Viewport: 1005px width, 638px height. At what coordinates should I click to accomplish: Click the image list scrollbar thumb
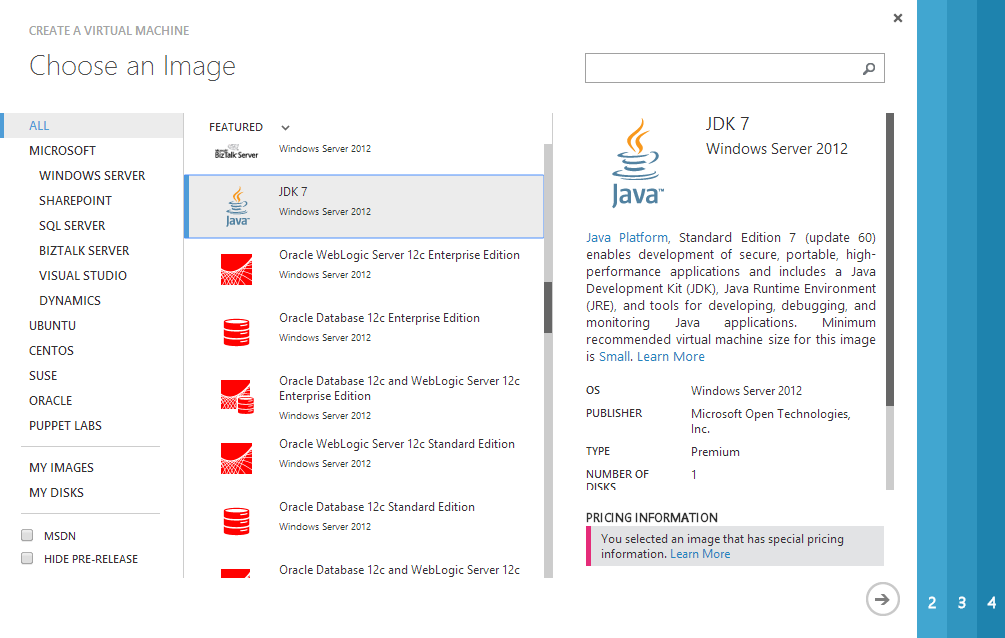pos(547,307)
